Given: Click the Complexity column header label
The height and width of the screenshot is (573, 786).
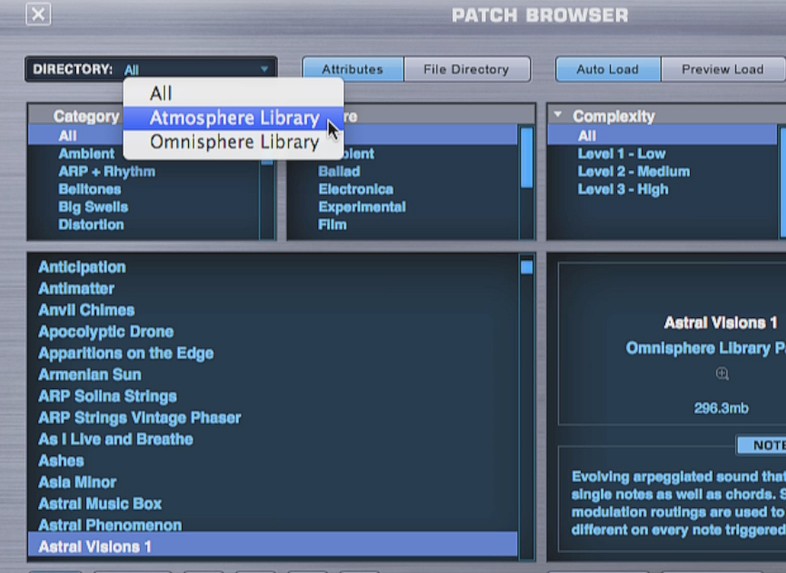Looking at the screenshot, I should click(x=614, y=116).
